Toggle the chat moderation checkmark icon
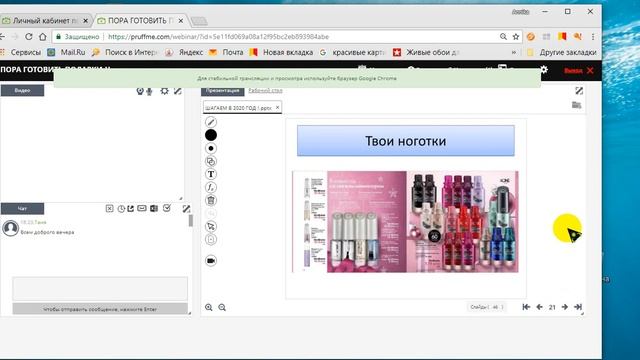Screen dimensions: 640x360 (x=167, y=208)
